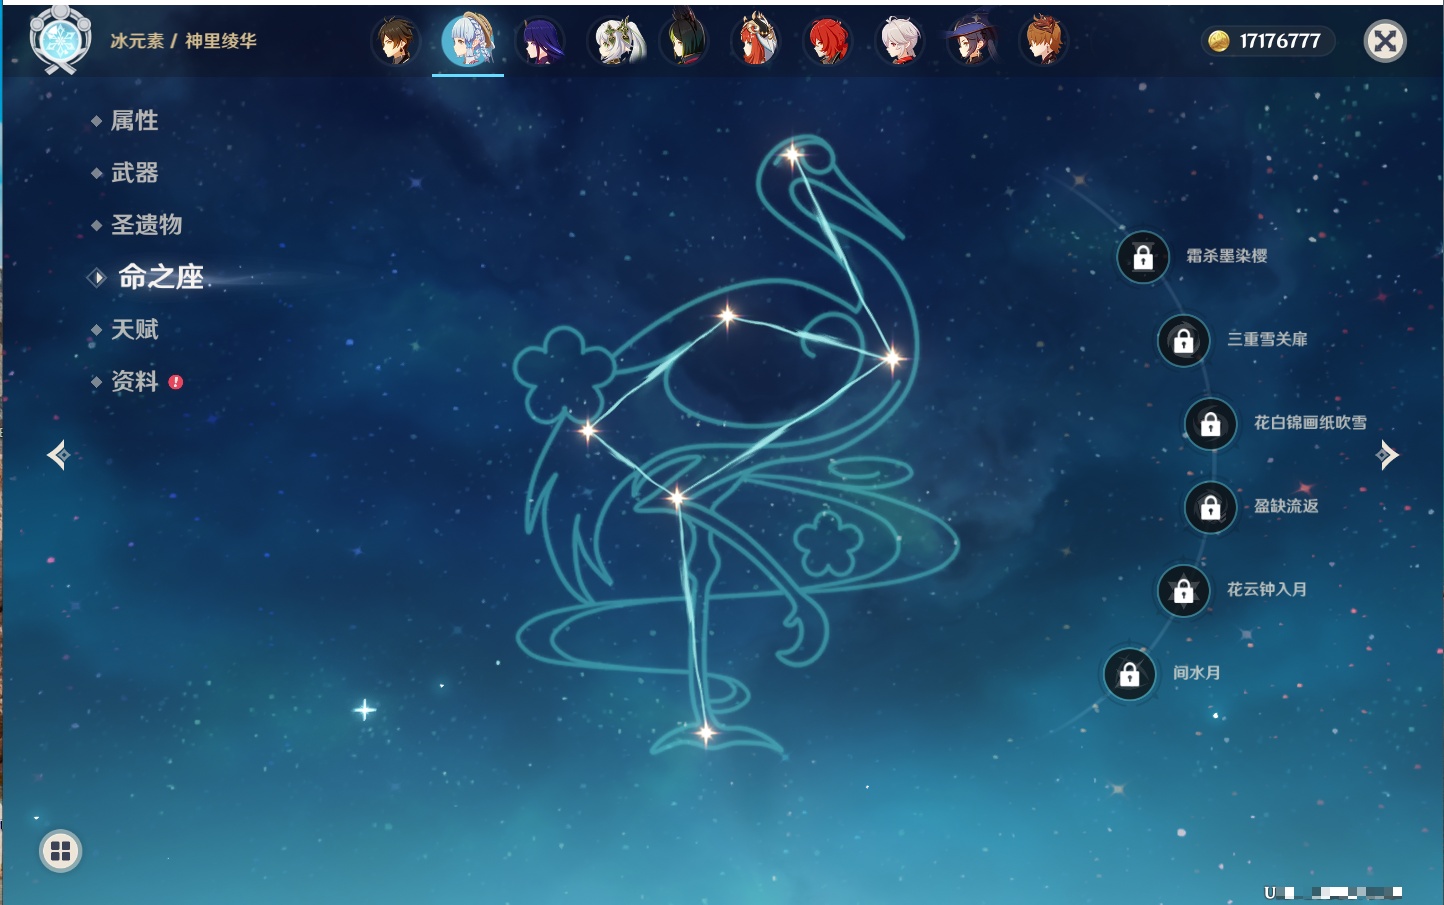Viewport: 1444px width, 905px height.
Task: Go to next character with right arrow
Action: click(x=1387, y=455)
